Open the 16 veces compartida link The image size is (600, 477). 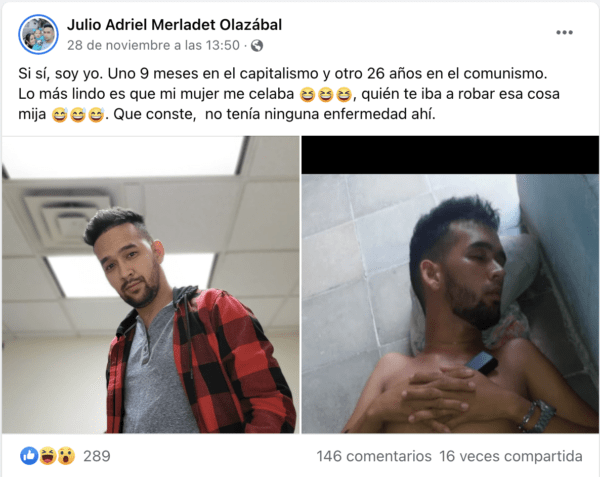pyautogui.click(x=511, y=456)
